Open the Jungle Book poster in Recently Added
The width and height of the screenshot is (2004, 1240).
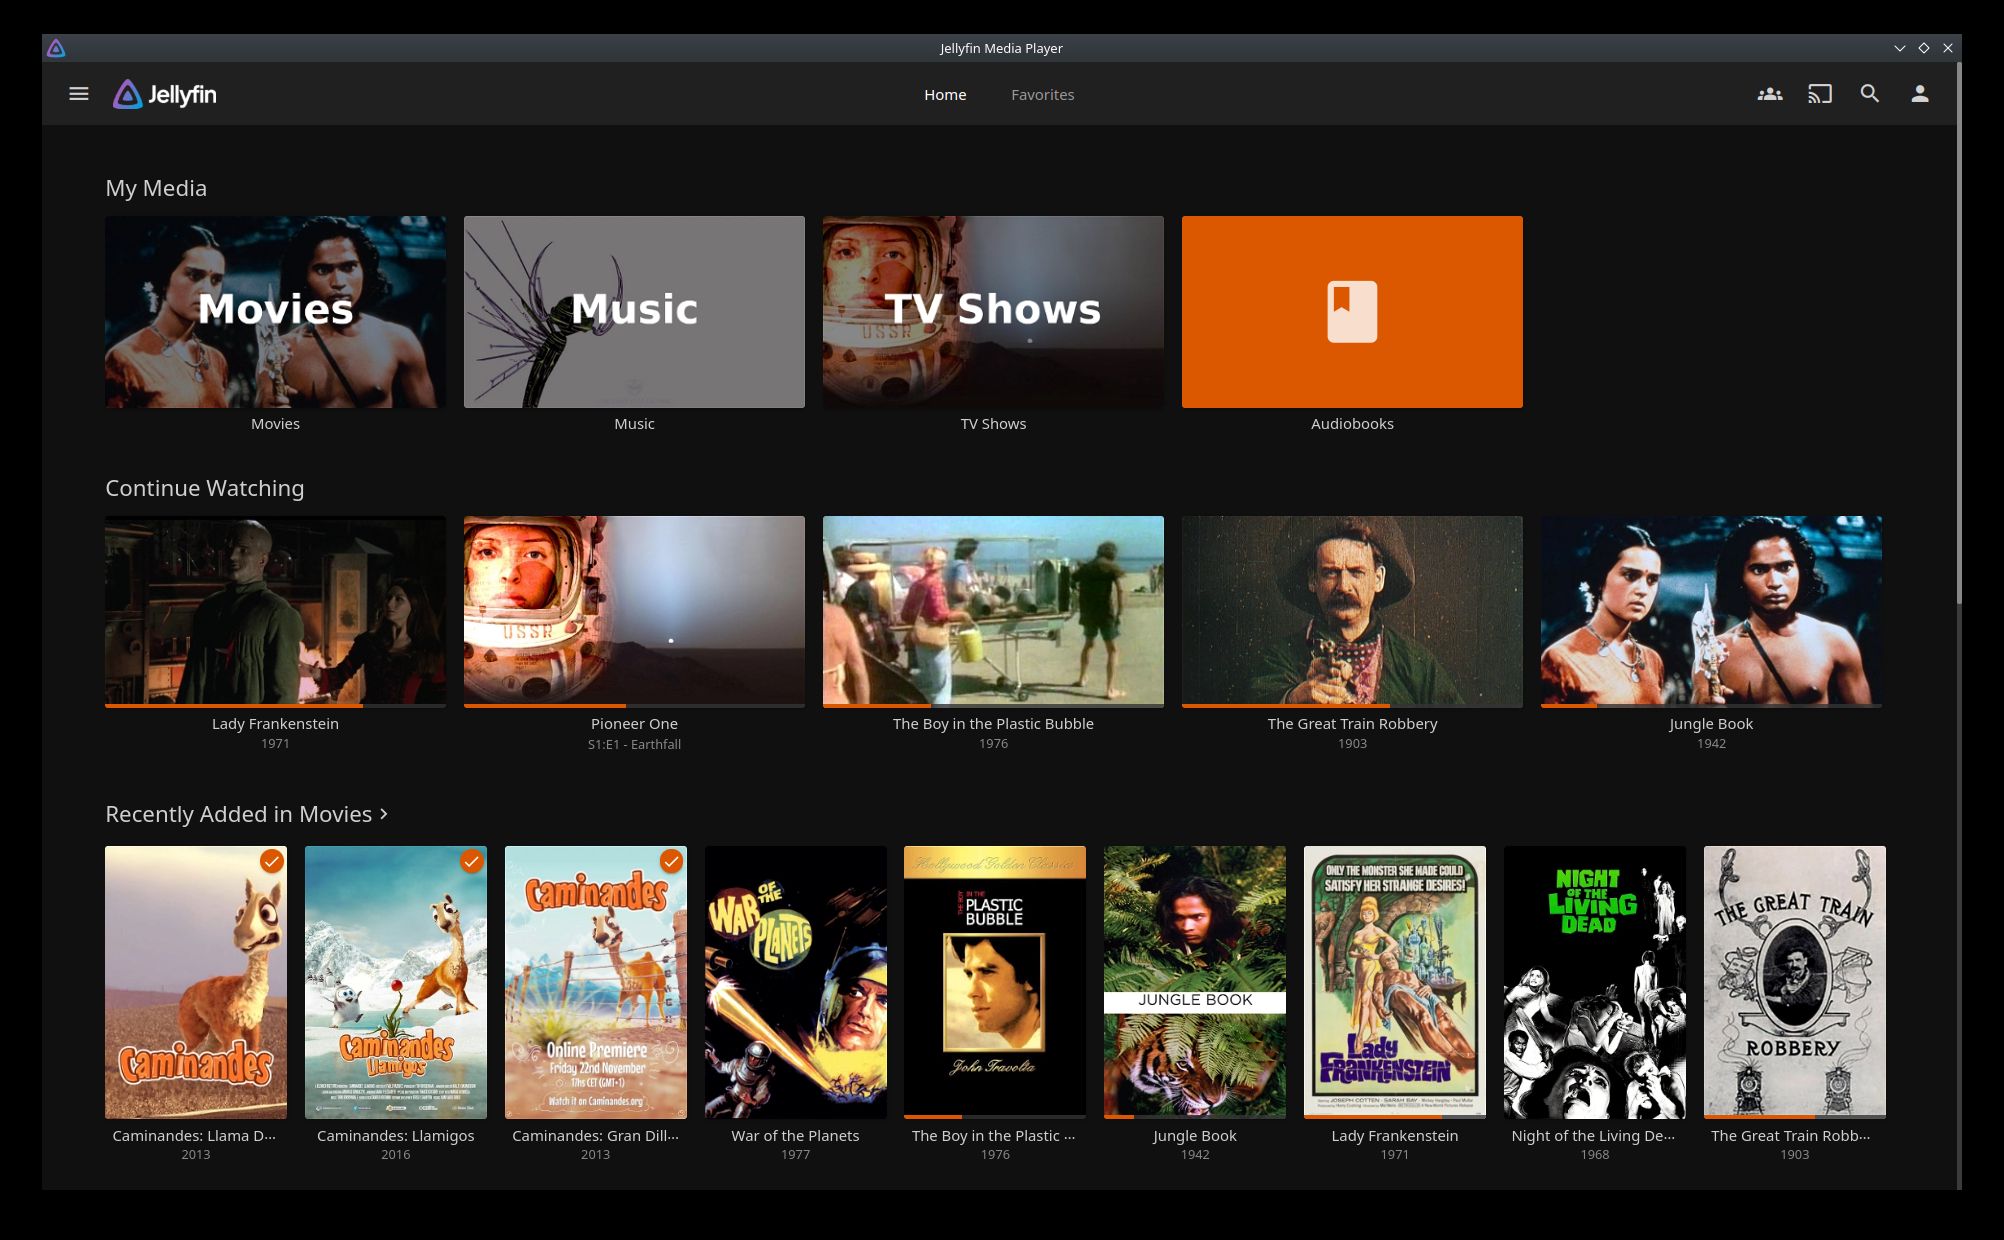point(1195,982)
